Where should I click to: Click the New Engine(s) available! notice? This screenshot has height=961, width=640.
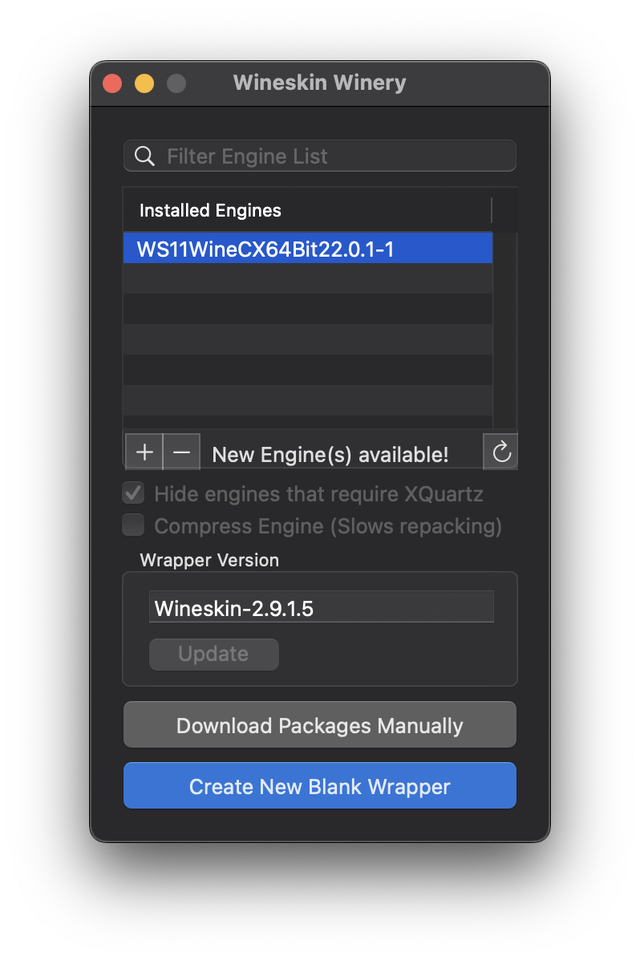click(330, 454)
